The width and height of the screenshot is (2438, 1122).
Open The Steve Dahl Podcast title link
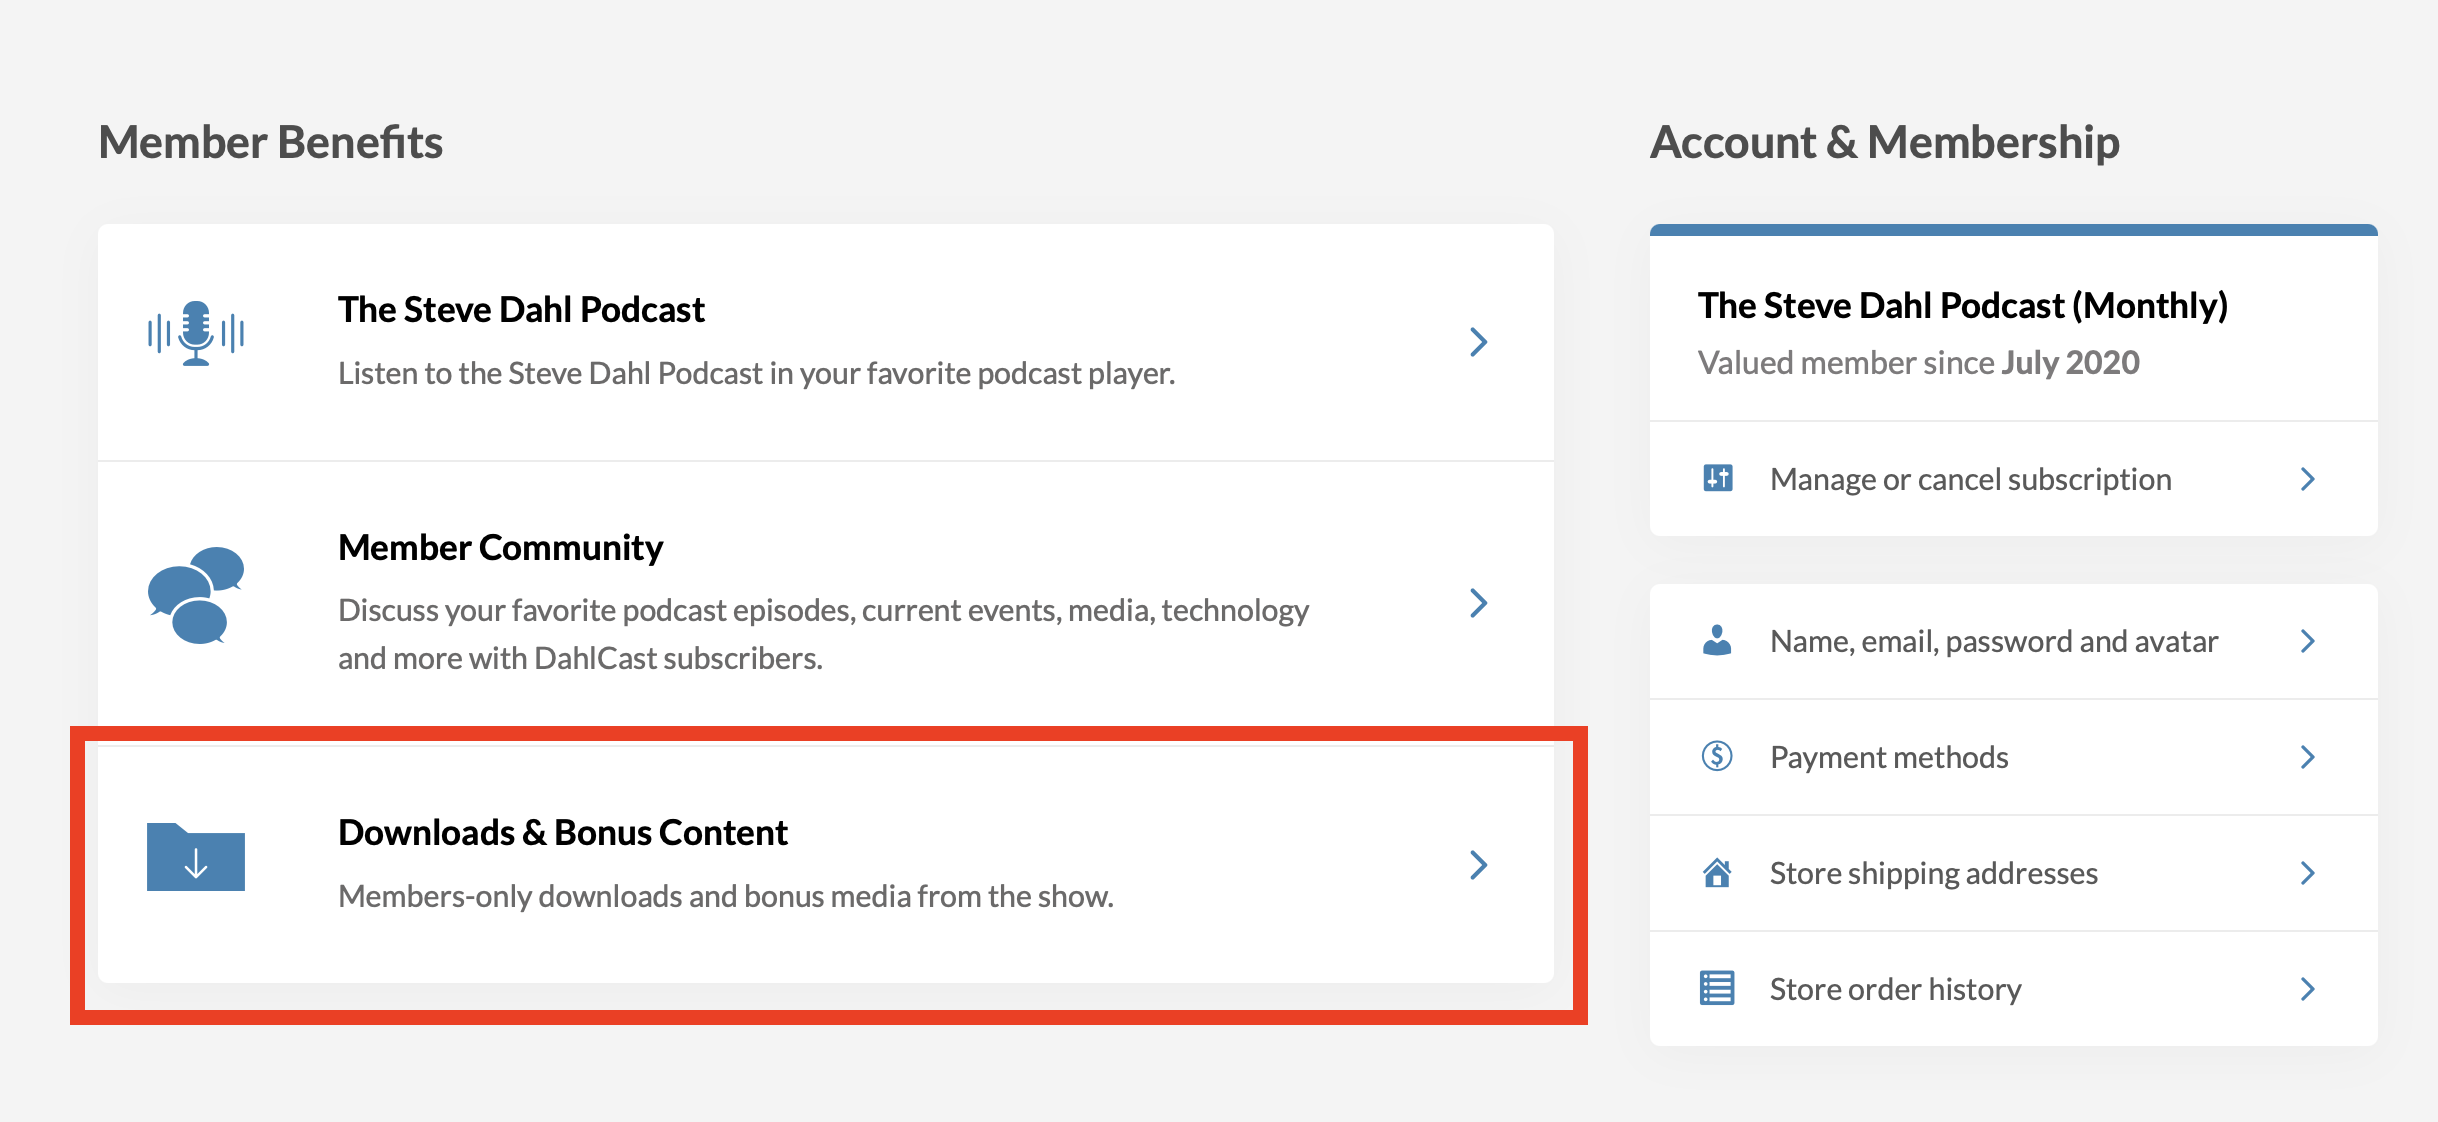(x=521, y=310)
